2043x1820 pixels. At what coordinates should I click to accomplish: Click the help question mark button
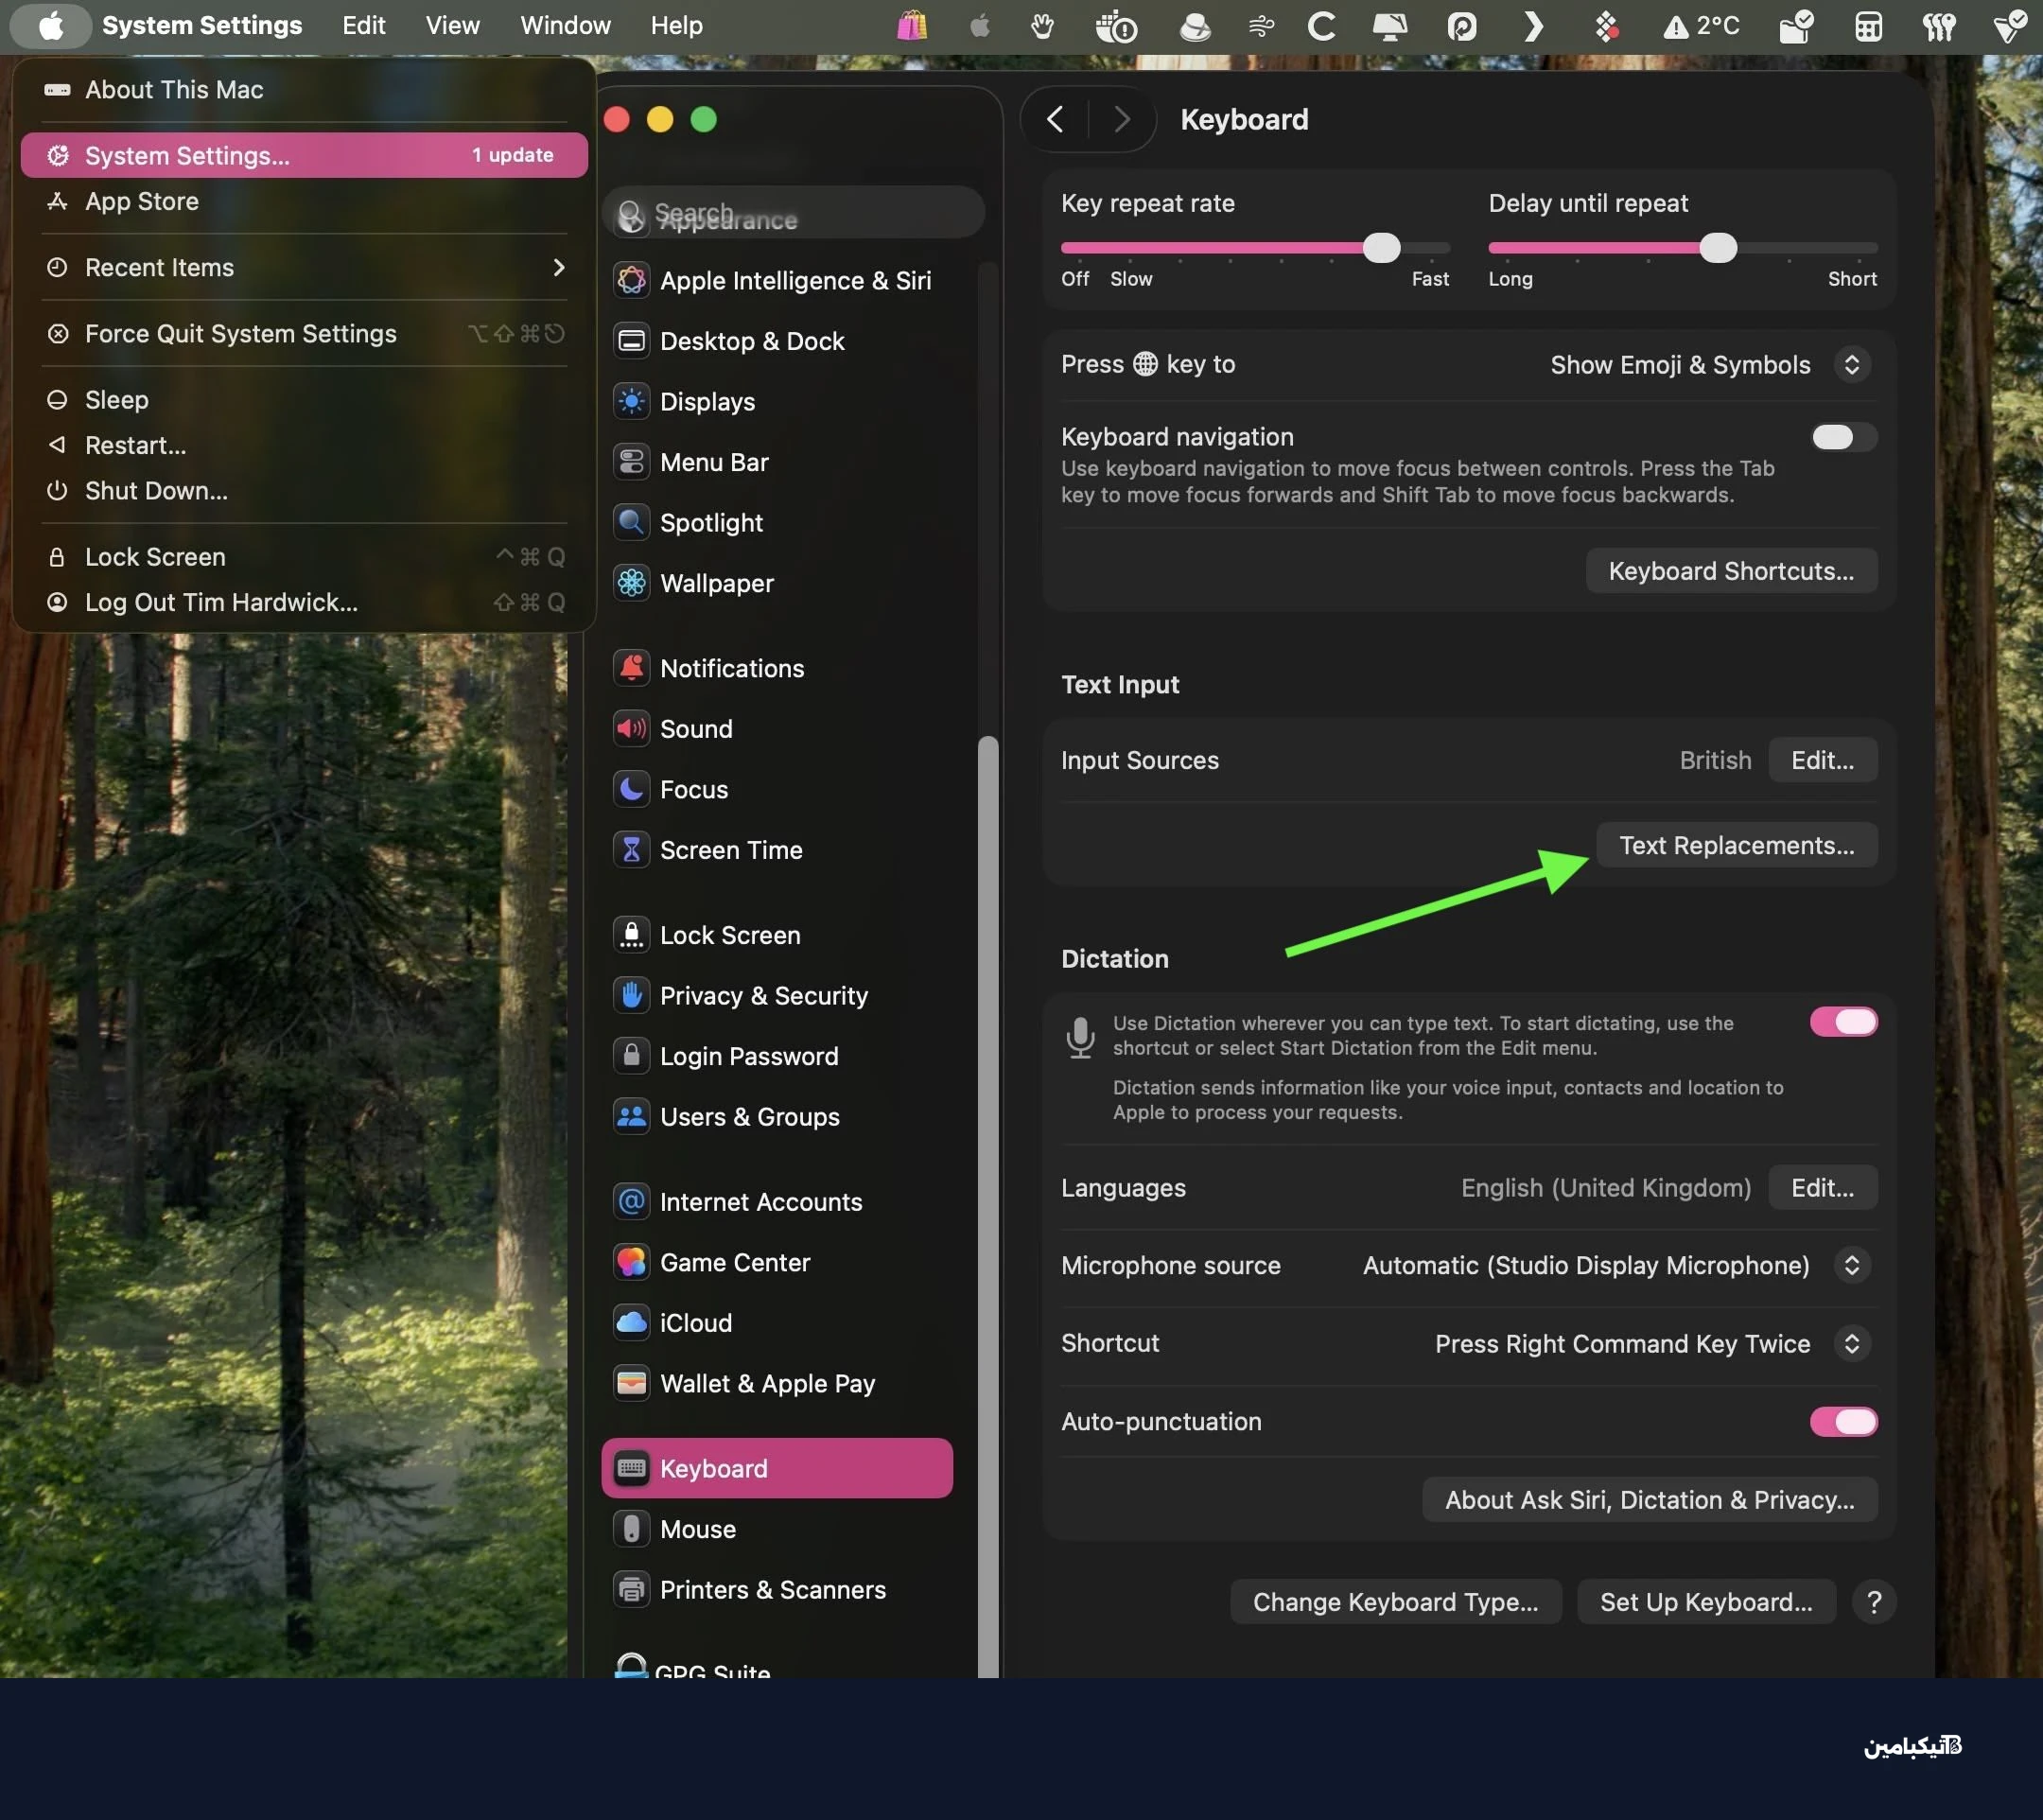pyautogui.click(x=1873, y=1602)
